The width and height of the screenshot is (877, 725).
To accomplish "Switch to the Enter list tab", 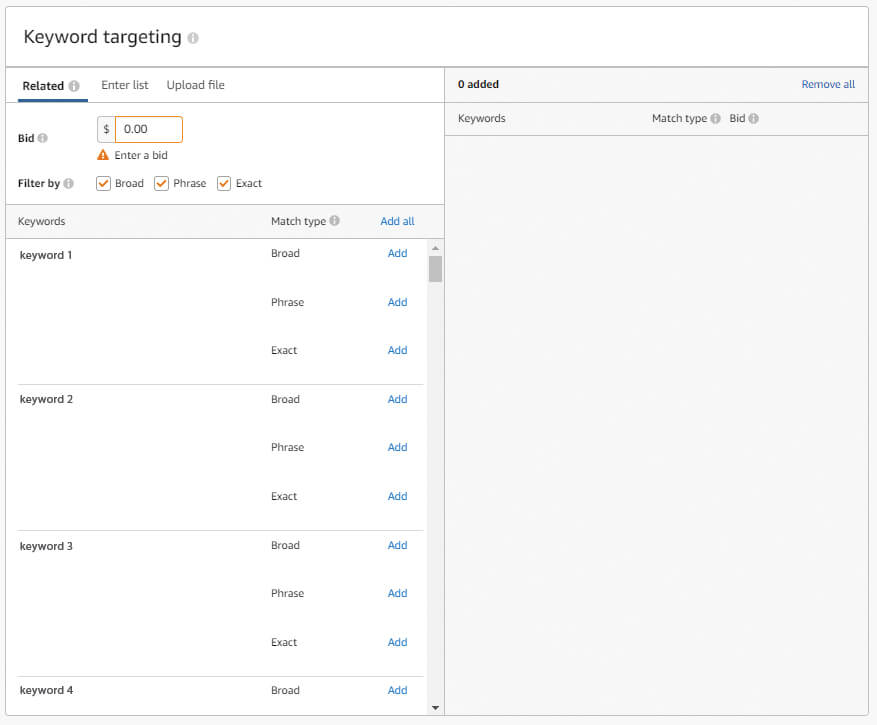I will [x=125, y=85].
